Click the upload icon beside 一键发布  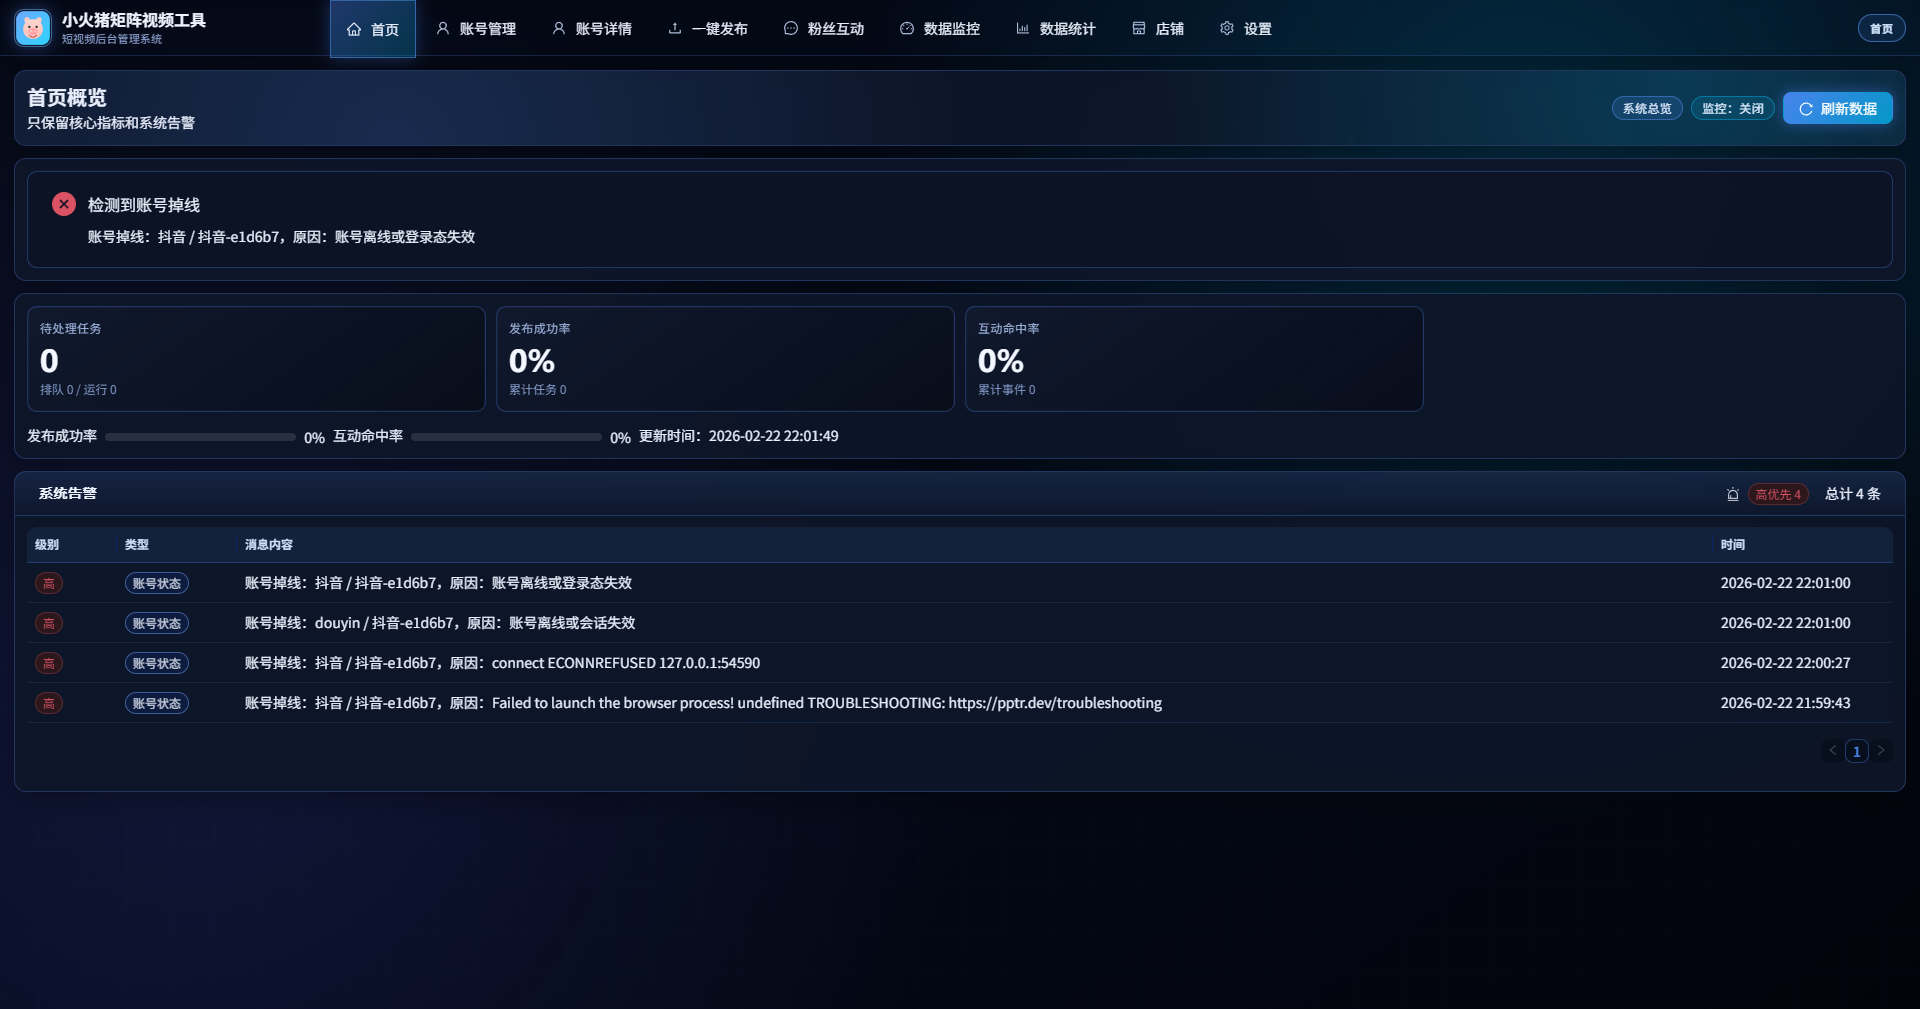[x=675, y=29]
